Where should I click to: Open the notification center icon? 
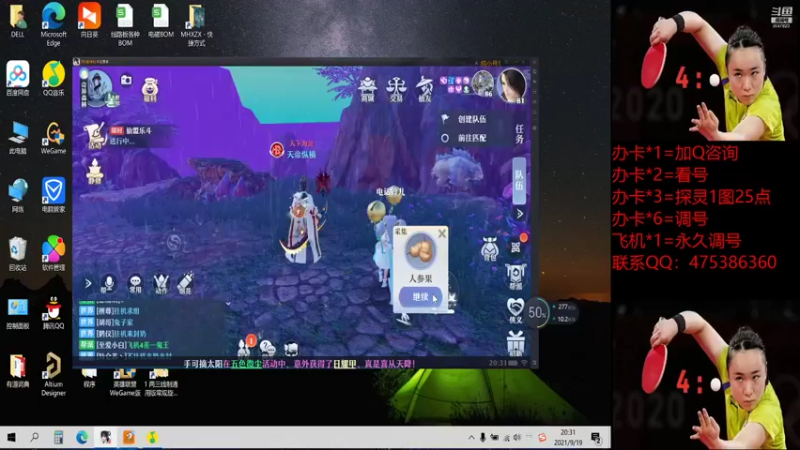[596, 437]
